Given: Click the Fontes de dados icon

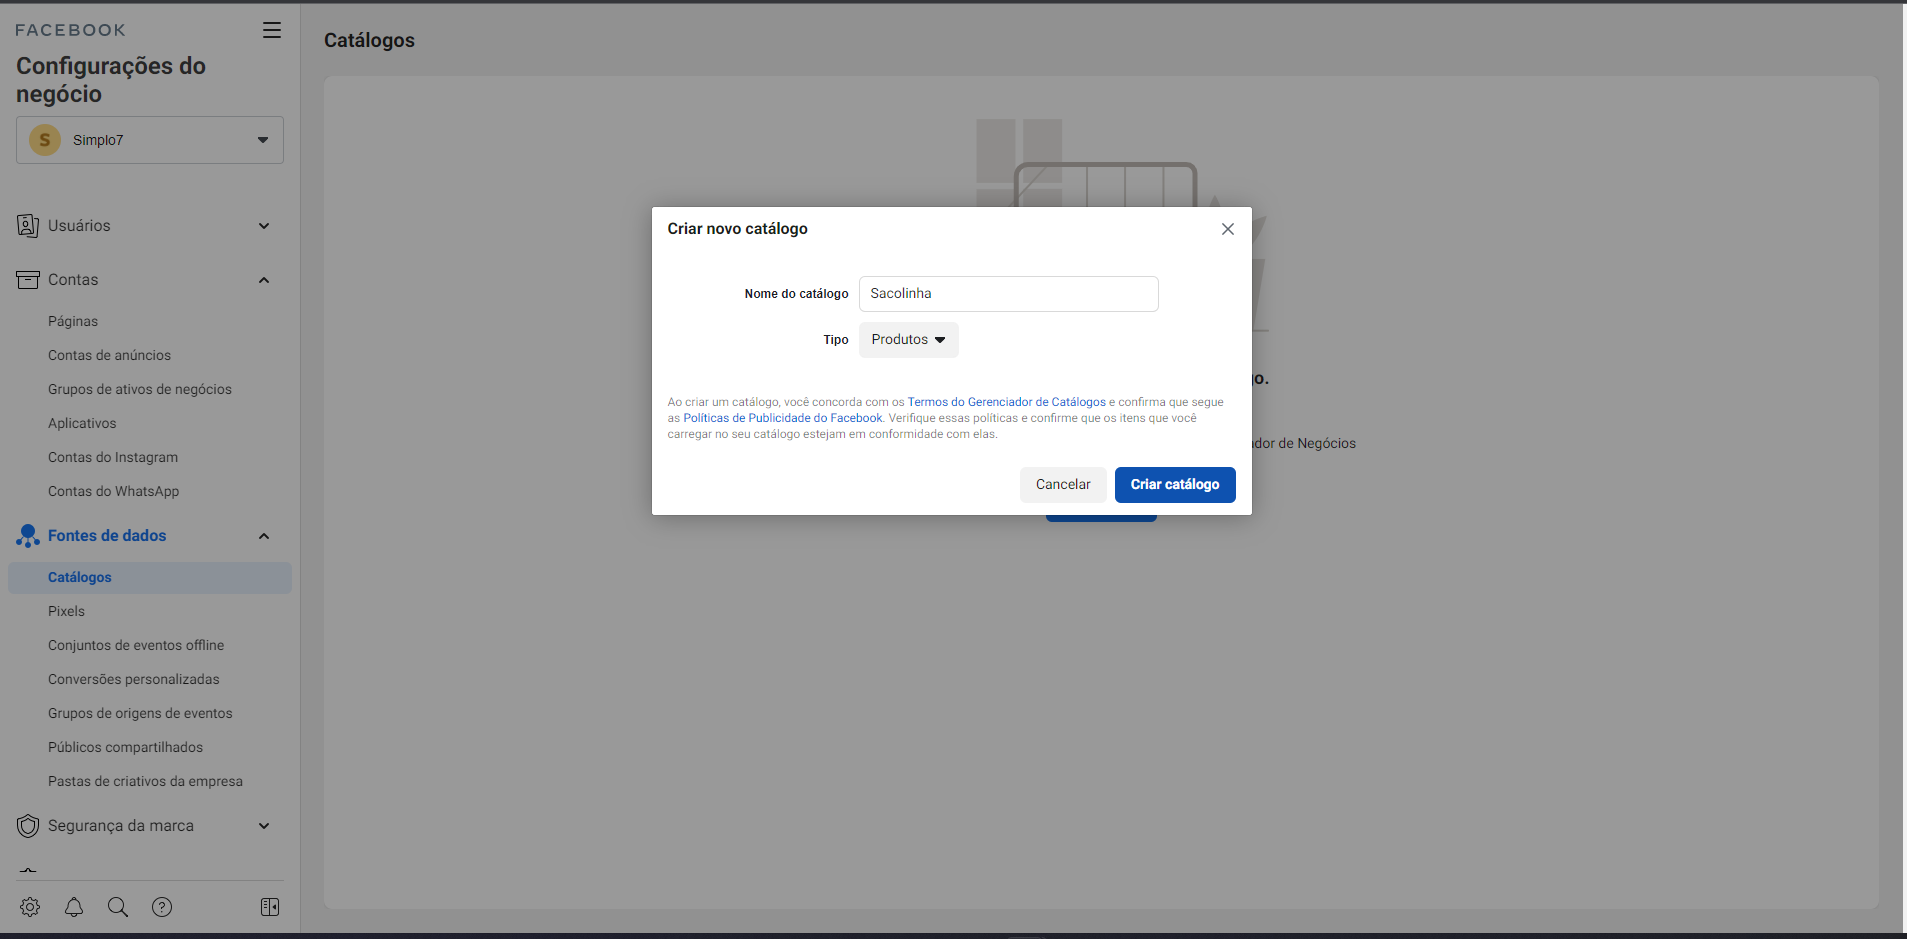Looking at the screenshot, I should click(28, 536).
